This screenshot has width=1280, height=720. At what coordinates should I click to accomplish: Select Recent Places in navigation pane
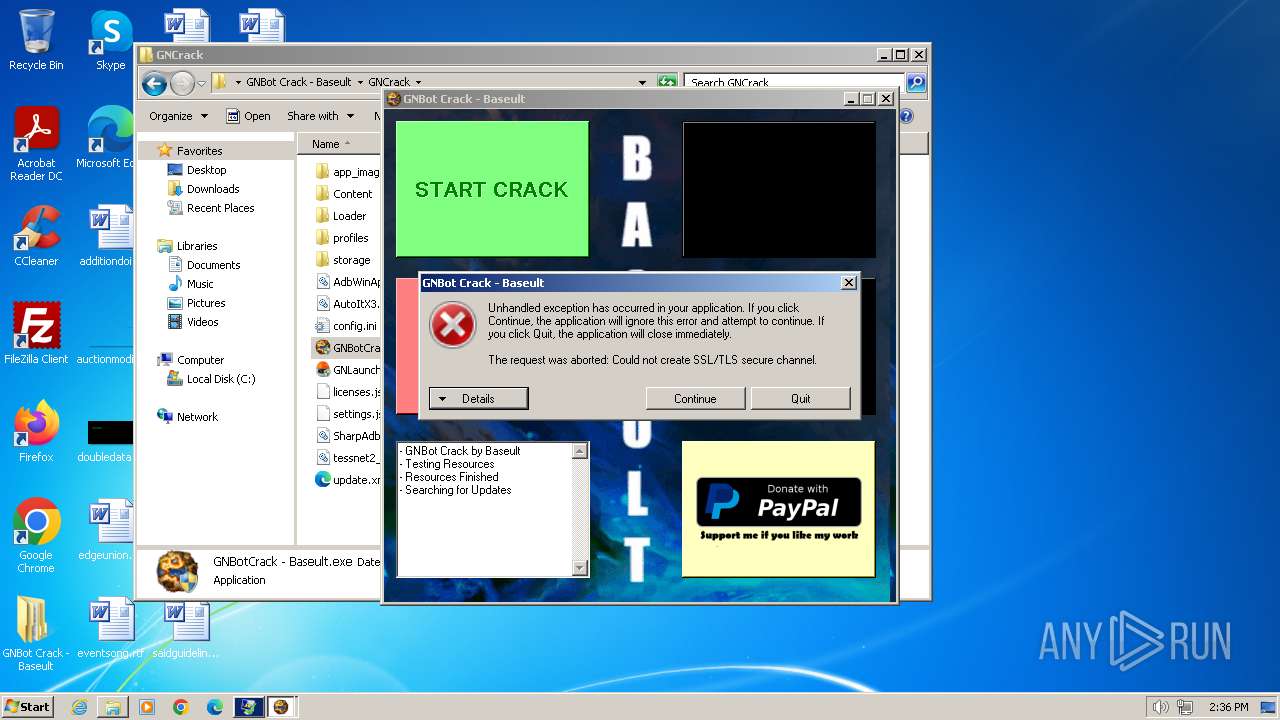pos(220,208)
